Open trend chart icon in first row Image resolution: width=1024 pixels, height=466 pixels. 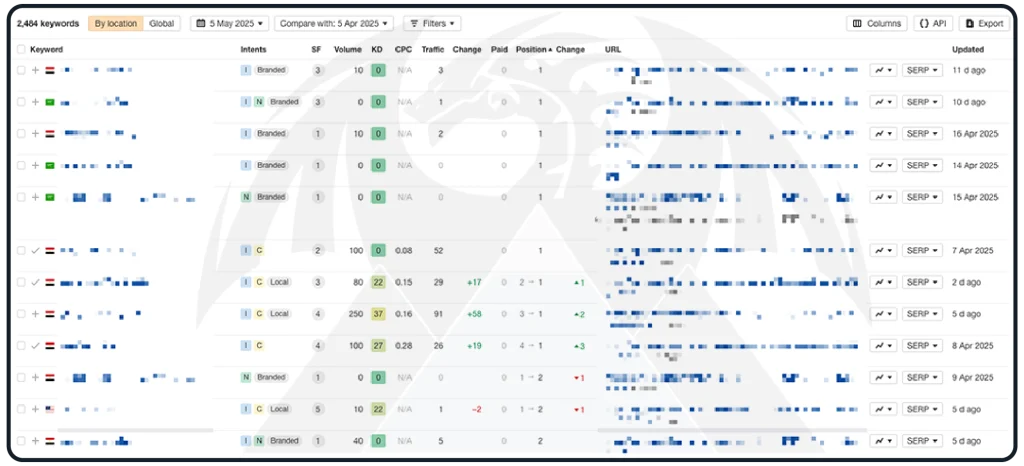click(x=882, y=70)
